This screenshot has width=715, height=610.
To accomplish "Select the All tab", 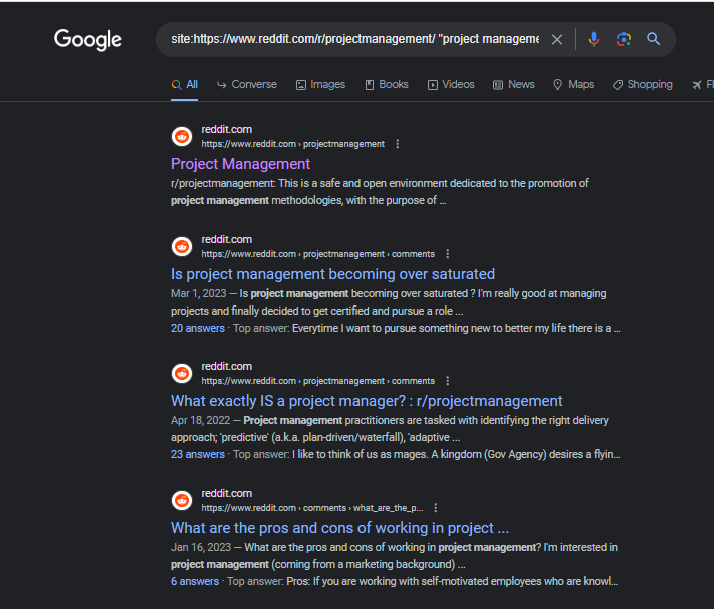I will point(185,85).
